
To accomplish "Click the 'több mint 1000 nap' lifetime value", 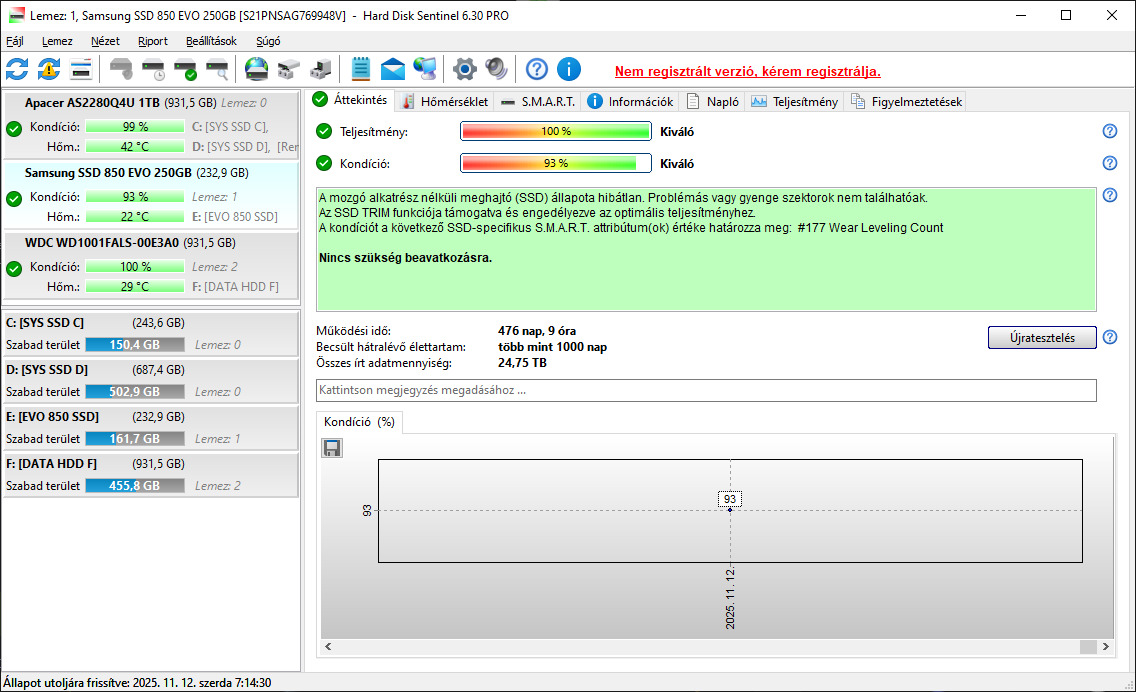I will (552, 347).
